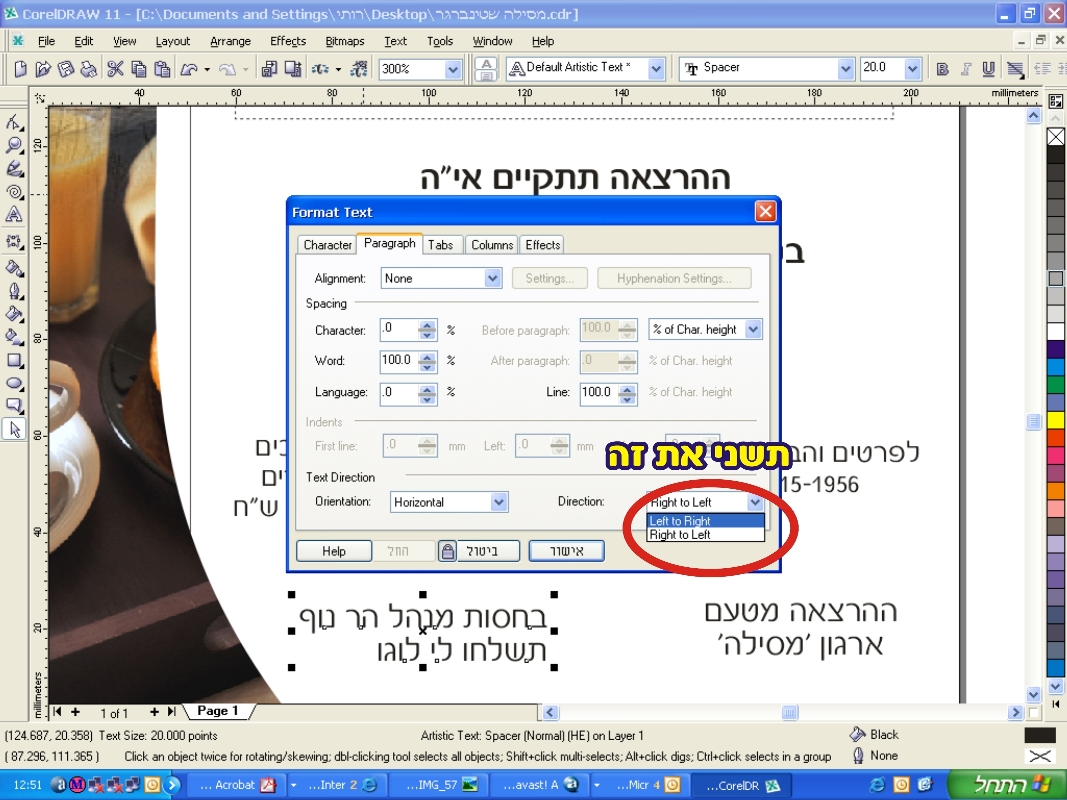Choose Left to Right in Direction list
The height and width of the screenshot is (800, 1067).
tap(706, 521)
